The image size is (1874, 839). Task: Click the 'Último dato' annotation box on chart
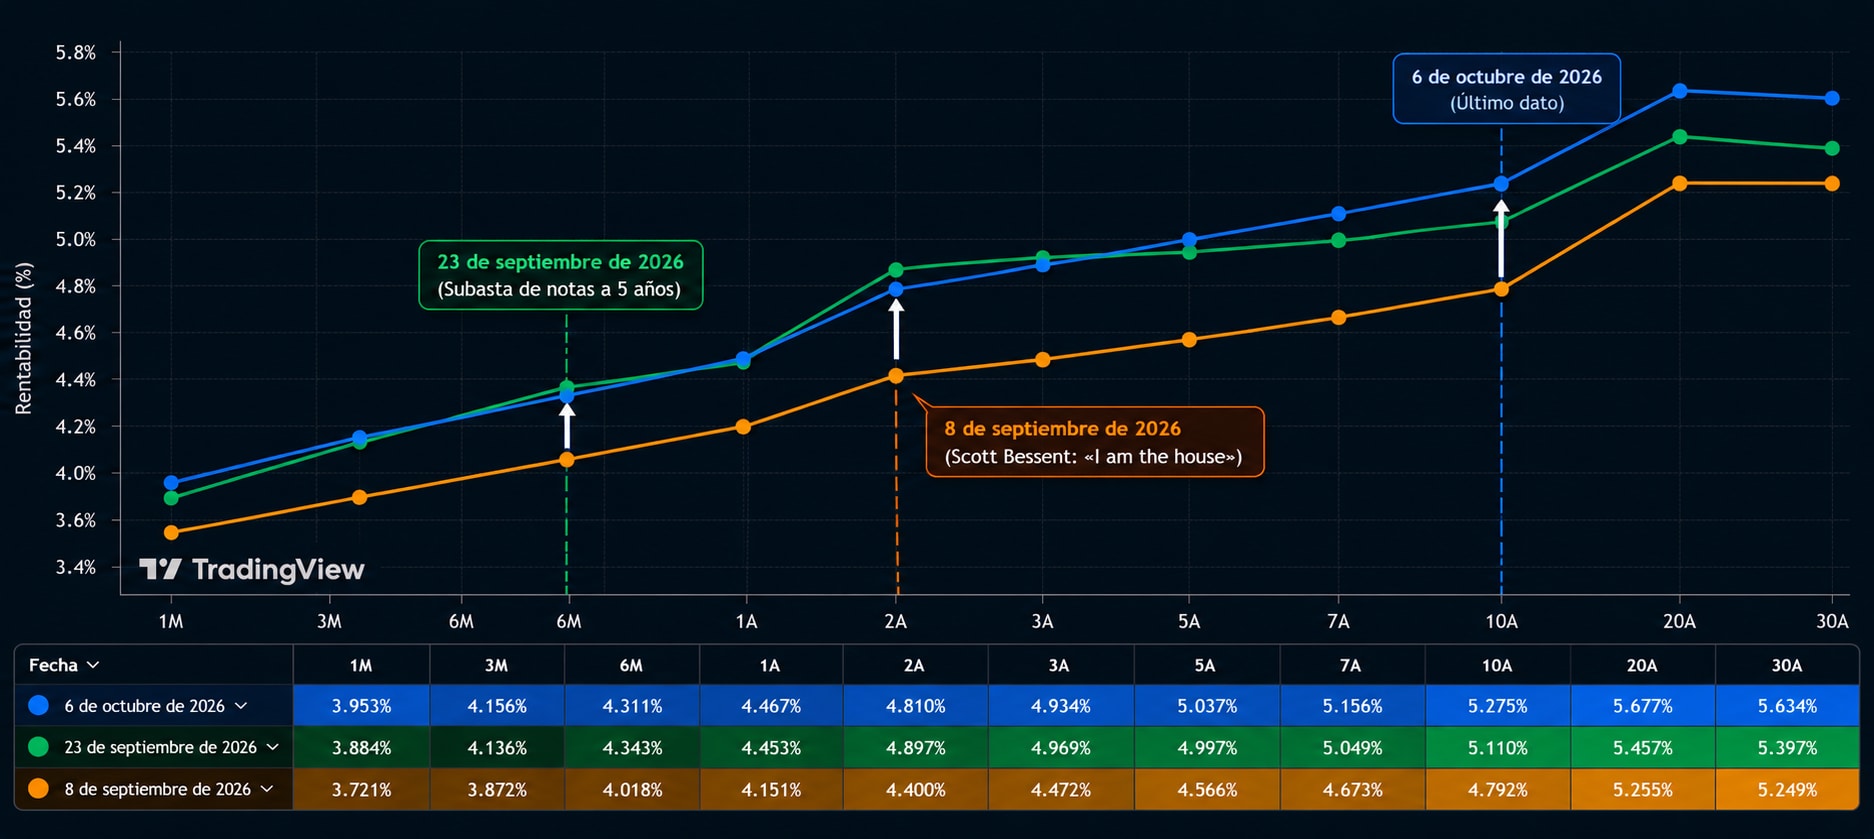click(x=1506, y=89)
